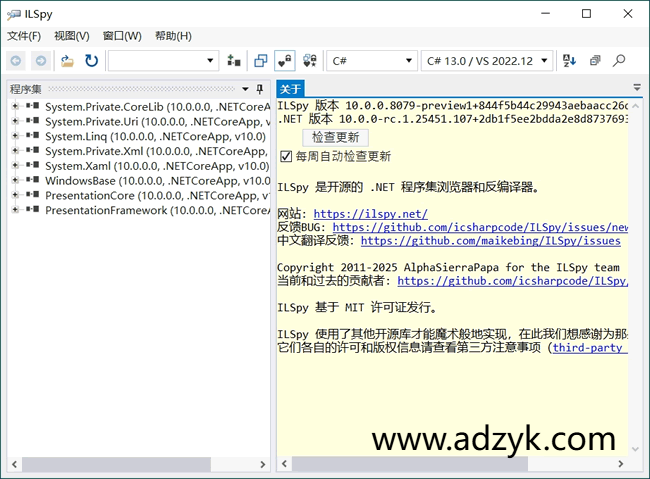Viewport: 650px width, 479px height.
Task: Pin the 程序集 panel
Action: point(260,89)
